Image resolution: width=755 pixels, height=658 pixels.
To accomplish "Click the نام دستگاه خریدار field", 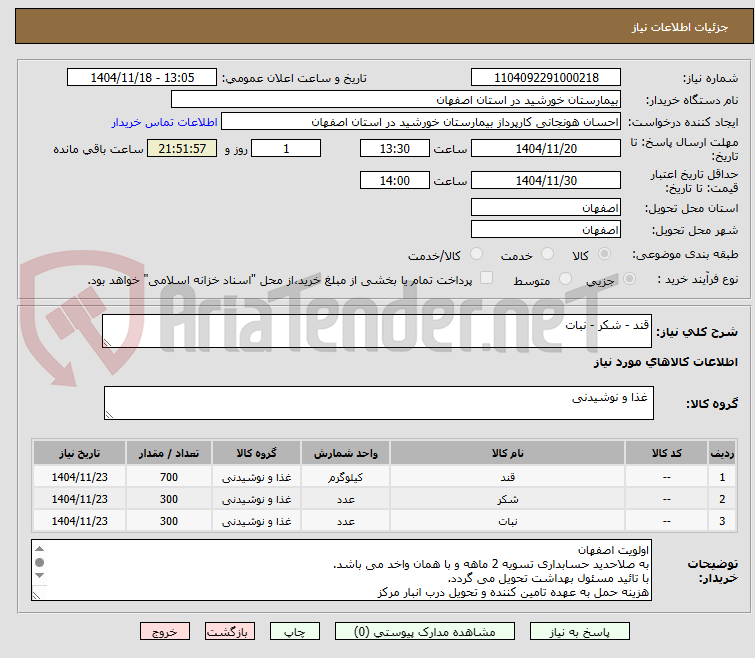I will click(x=396, y=100).
